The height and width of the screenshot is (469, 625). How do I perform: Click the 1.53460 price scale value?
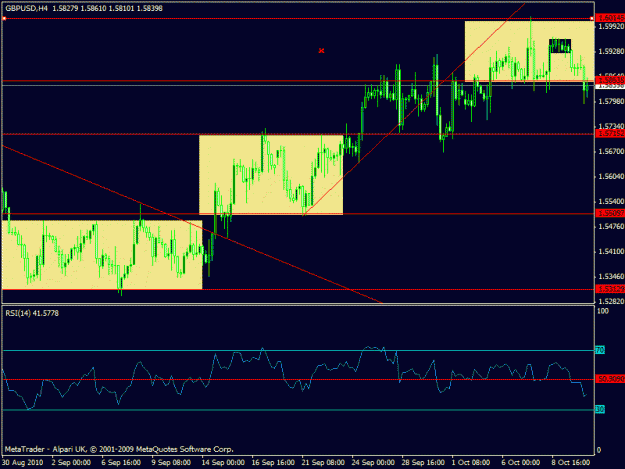pos(611,277)
